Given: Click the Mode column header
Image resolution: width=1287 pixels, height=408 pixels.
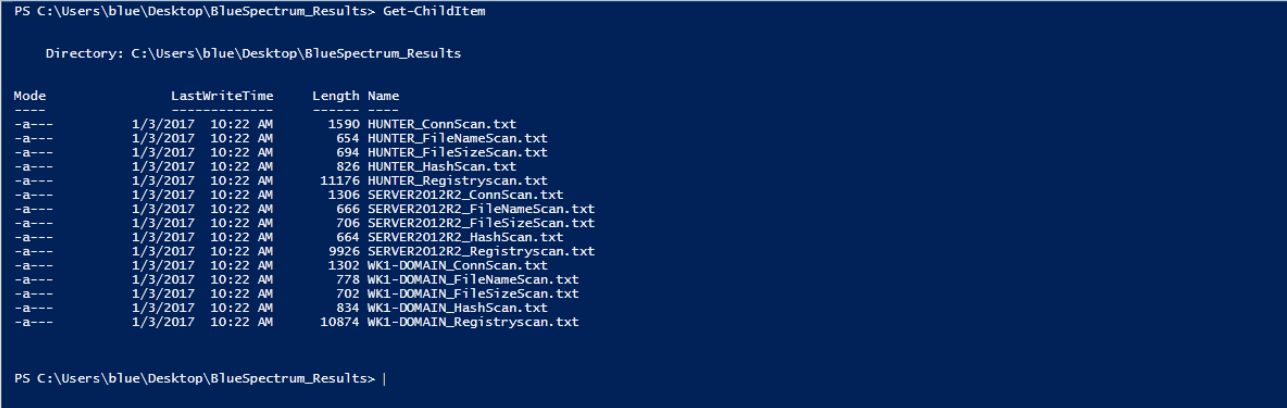Looking at the screenshot, I should click(x=30, y=96).
